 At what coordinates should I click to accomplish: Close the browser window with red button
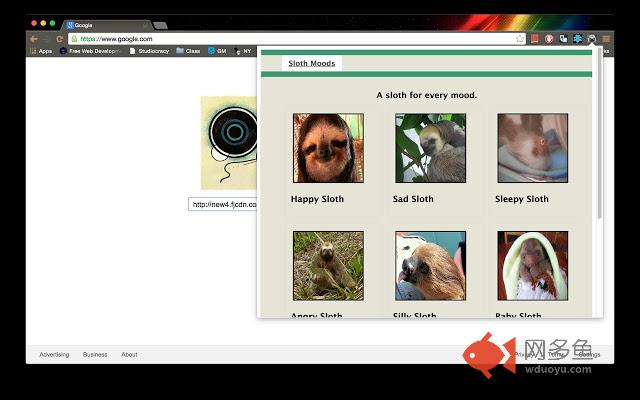pos(34,23)
